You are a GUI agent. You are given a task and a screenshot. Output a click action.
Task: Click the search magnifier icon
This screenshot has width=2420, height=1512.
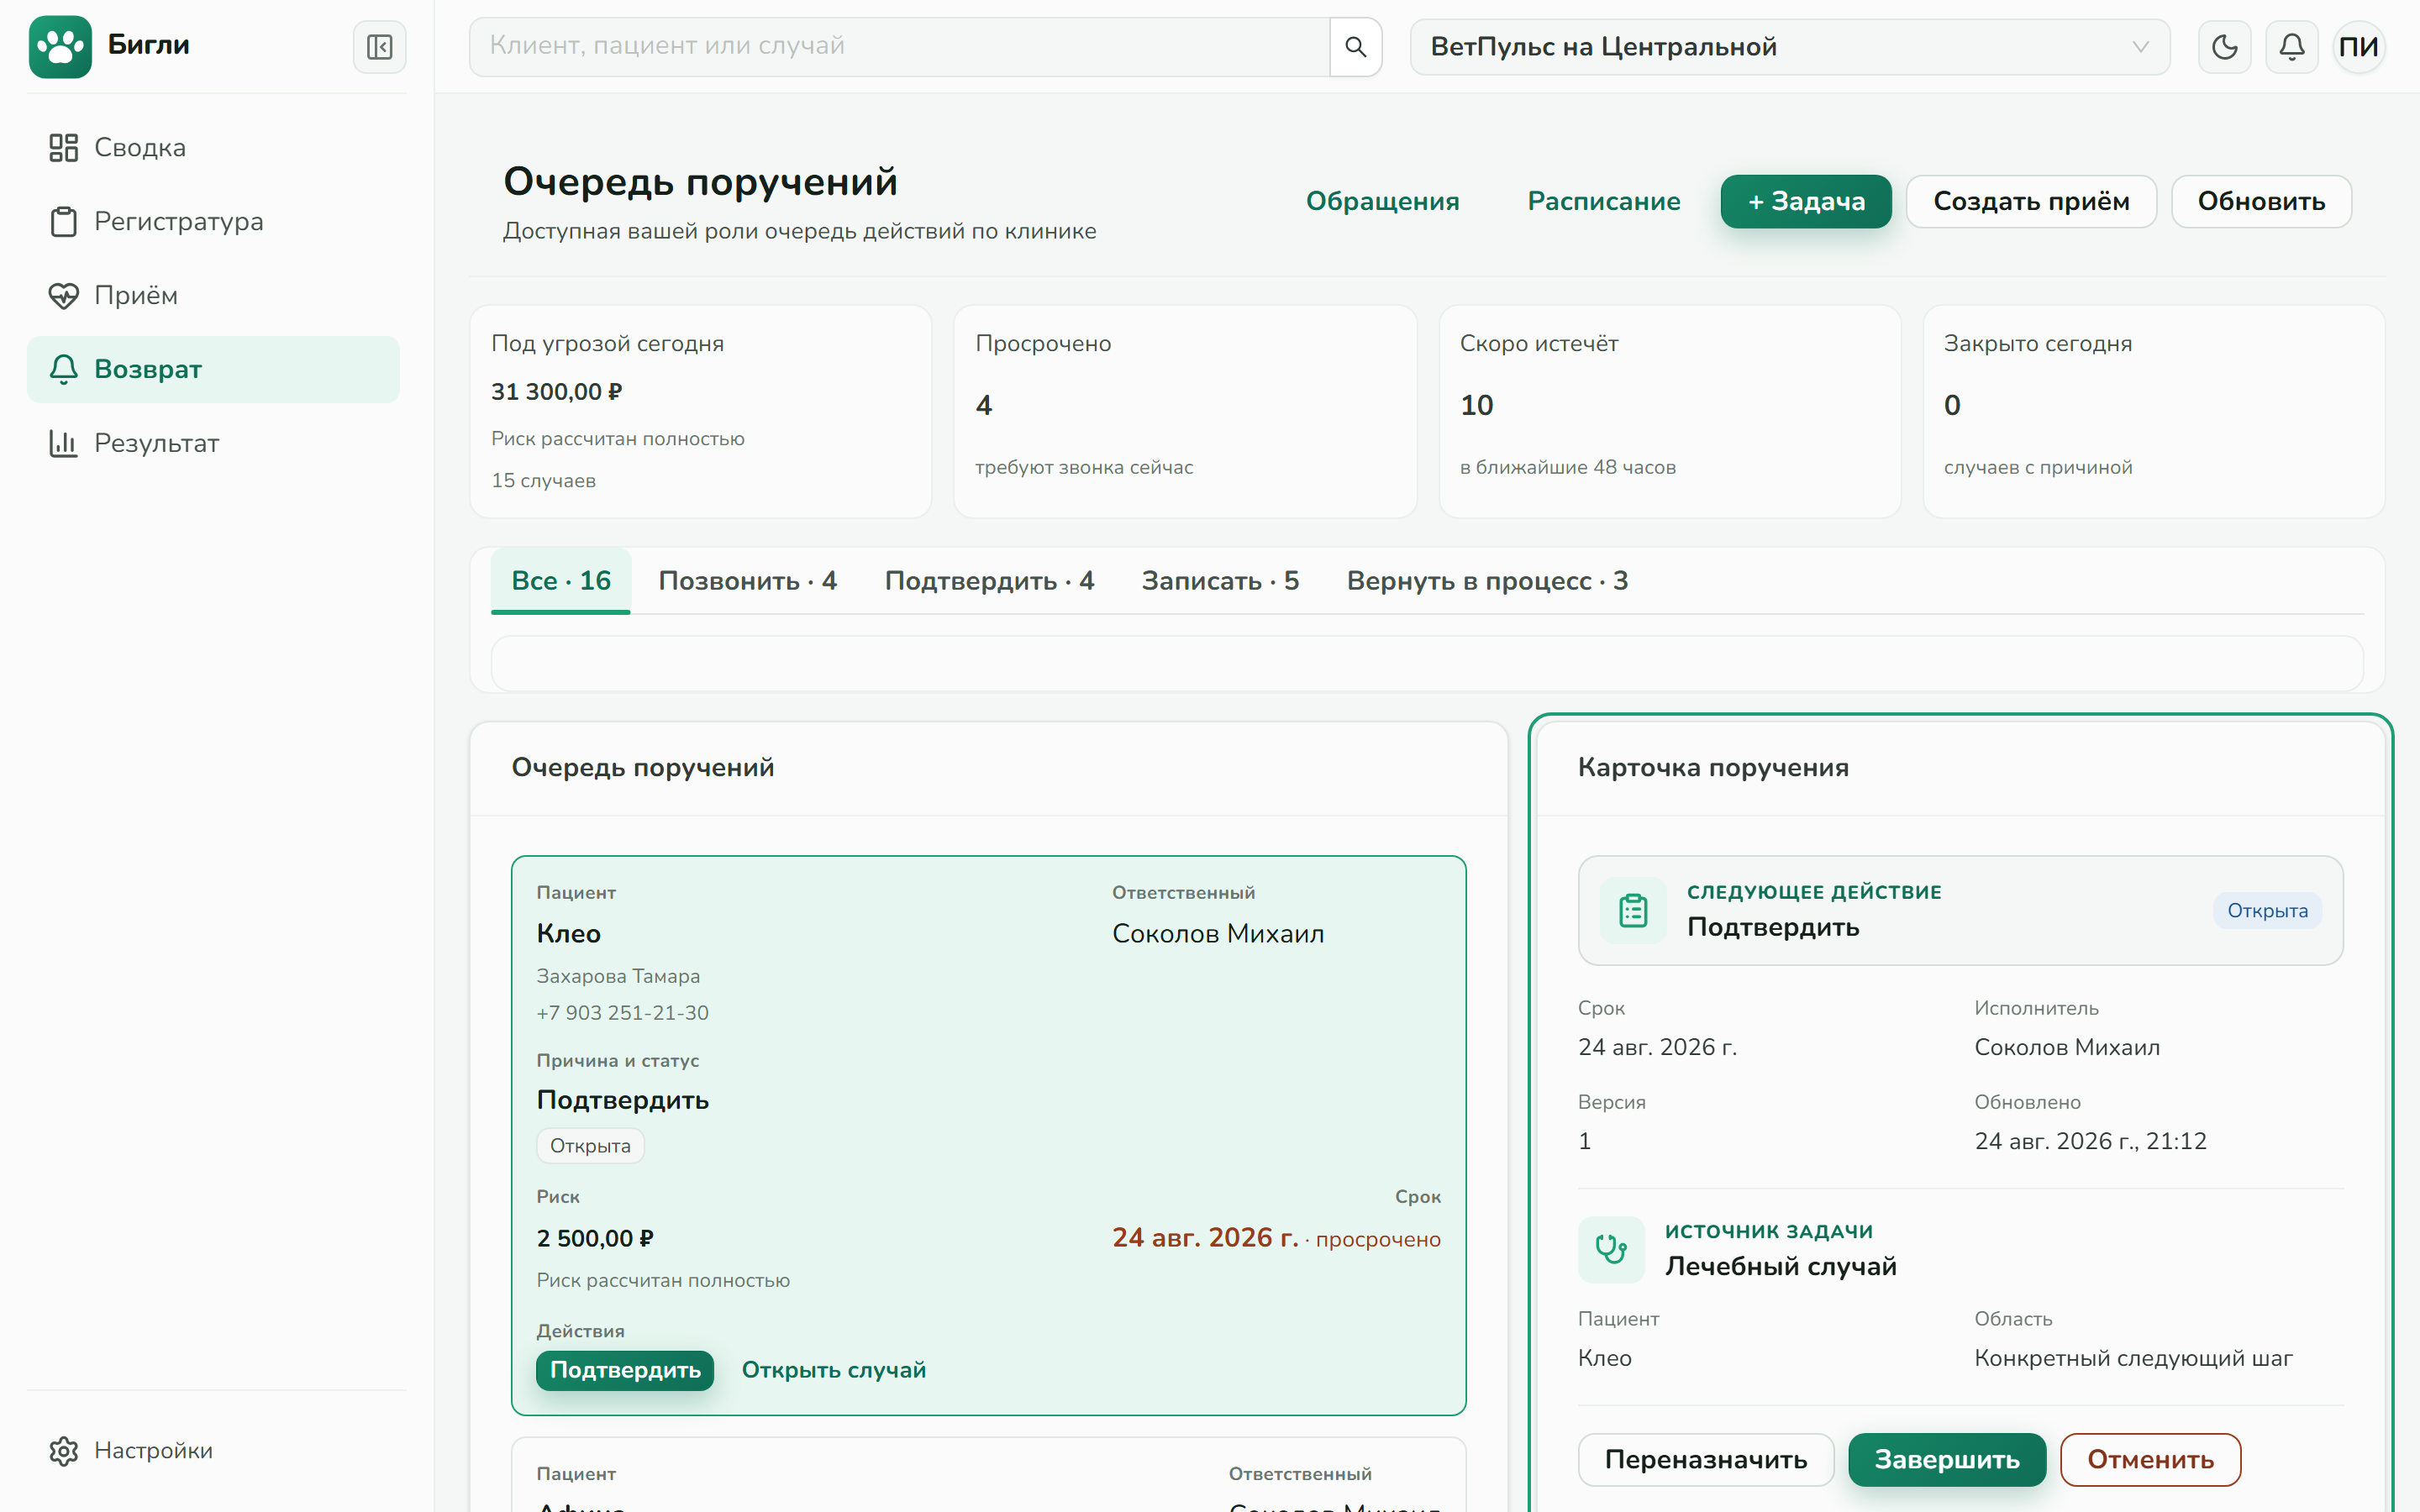pos(1355,46)
